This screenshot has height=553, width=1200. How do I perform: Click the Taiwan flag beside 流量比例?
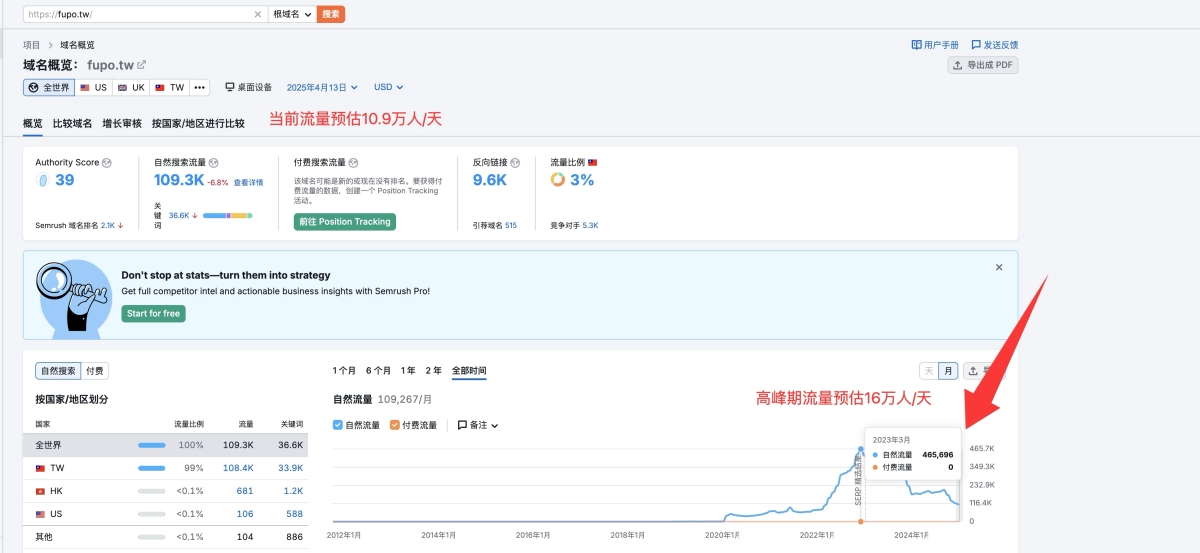point(592,162)
